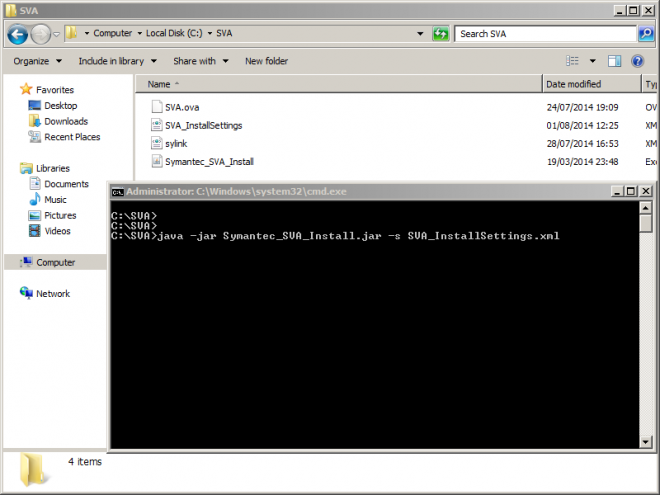
Task: Click the address bar folder icon
Action: point(71,33)
